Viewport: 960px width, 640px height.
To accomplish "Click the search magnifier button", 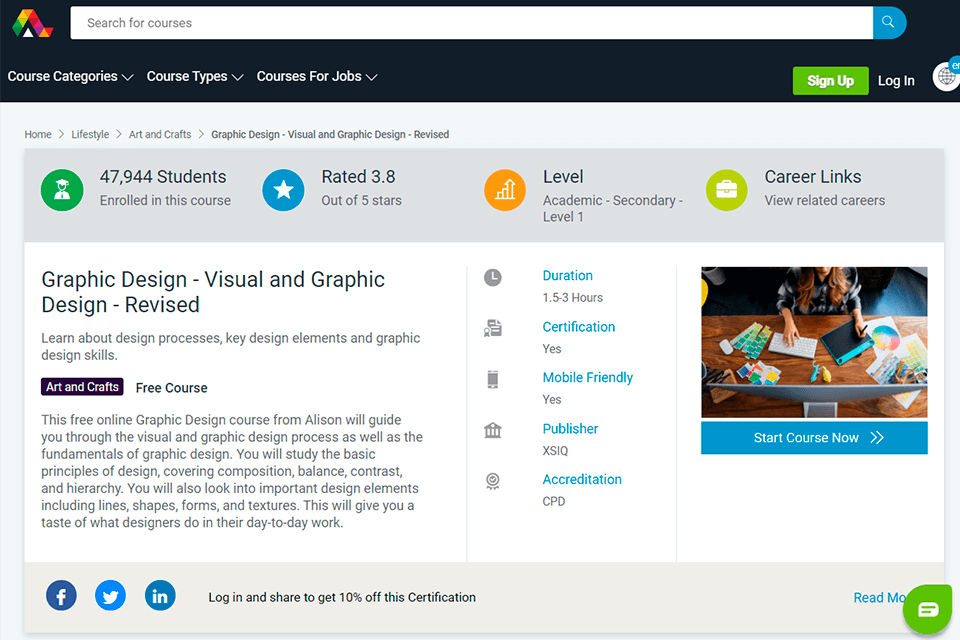I will pos(889,23).
